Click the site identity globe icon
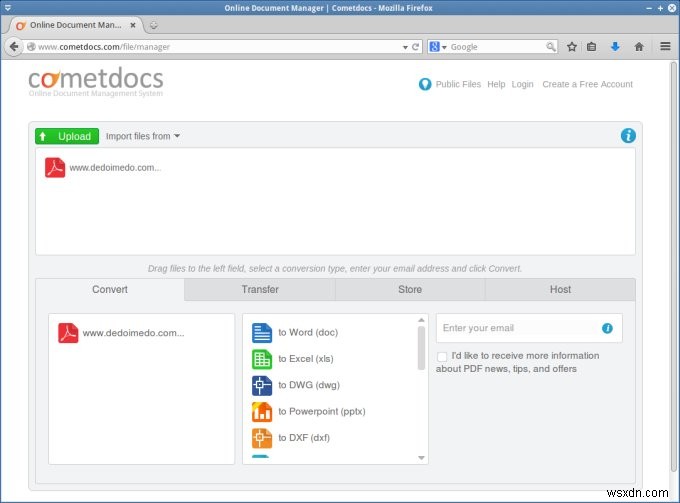 coord(31,47)
